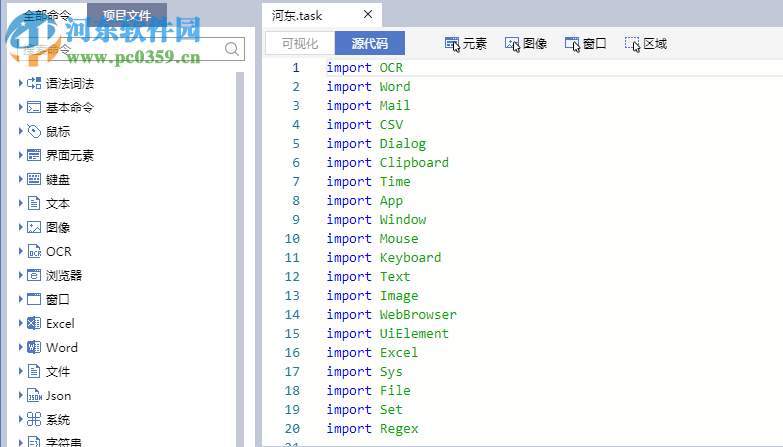Click code line "import CSV"

(x=365, y=124)
